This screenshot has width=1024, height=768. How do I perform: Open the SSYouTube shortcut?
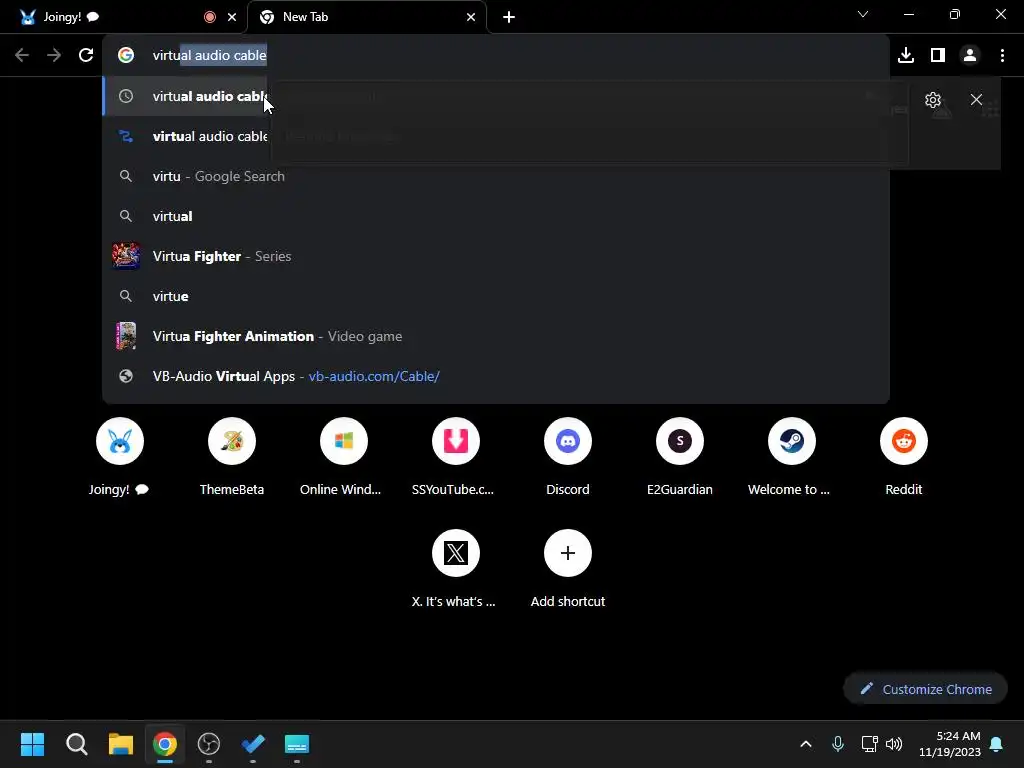455,457
